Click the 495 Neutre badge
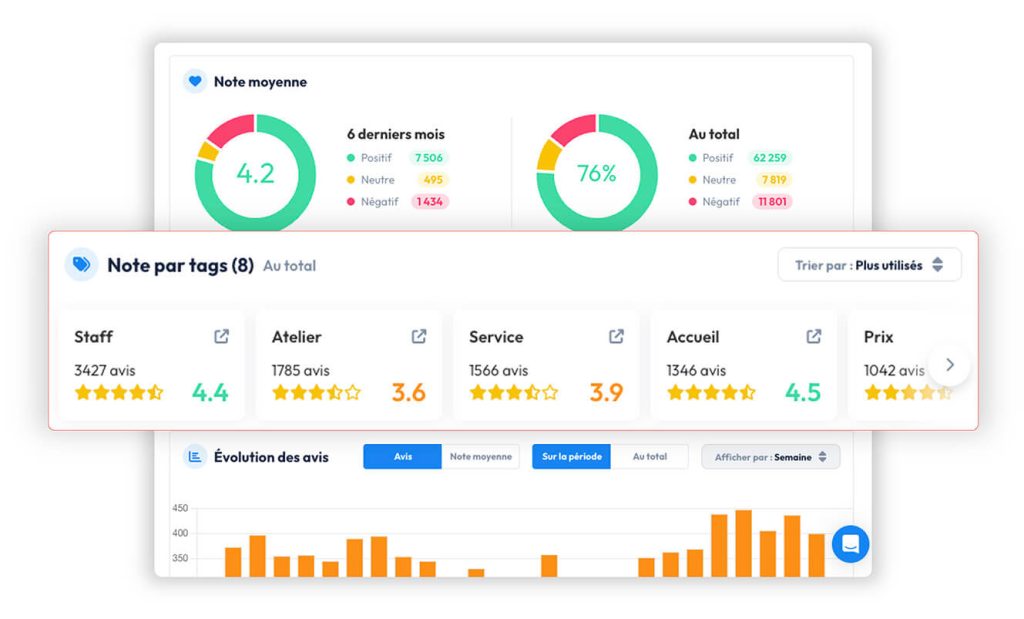1024x619 pixels. coord(433,180)
